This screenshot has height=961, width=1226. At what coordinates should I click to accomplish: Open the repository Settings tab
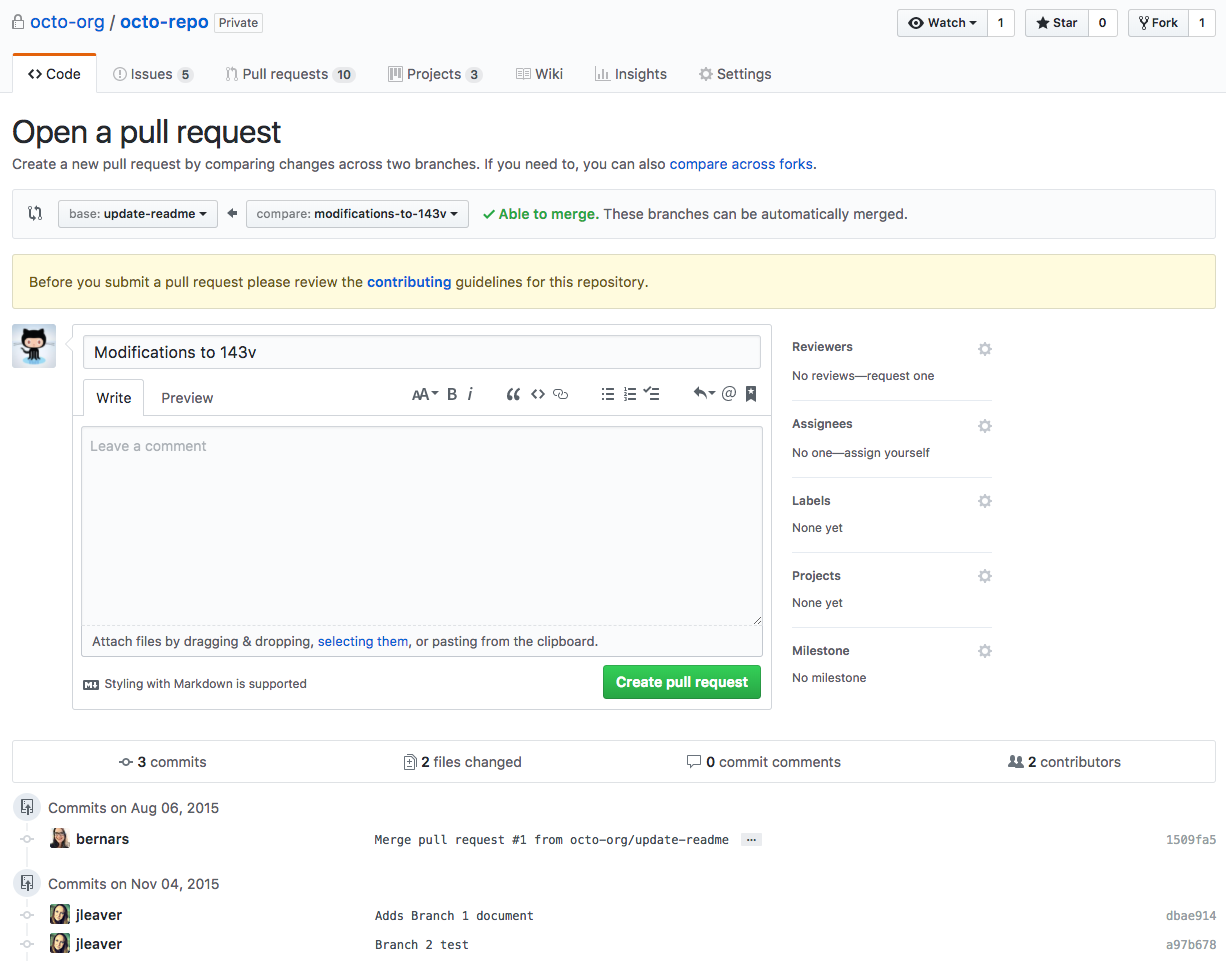[x=735, y=74]
